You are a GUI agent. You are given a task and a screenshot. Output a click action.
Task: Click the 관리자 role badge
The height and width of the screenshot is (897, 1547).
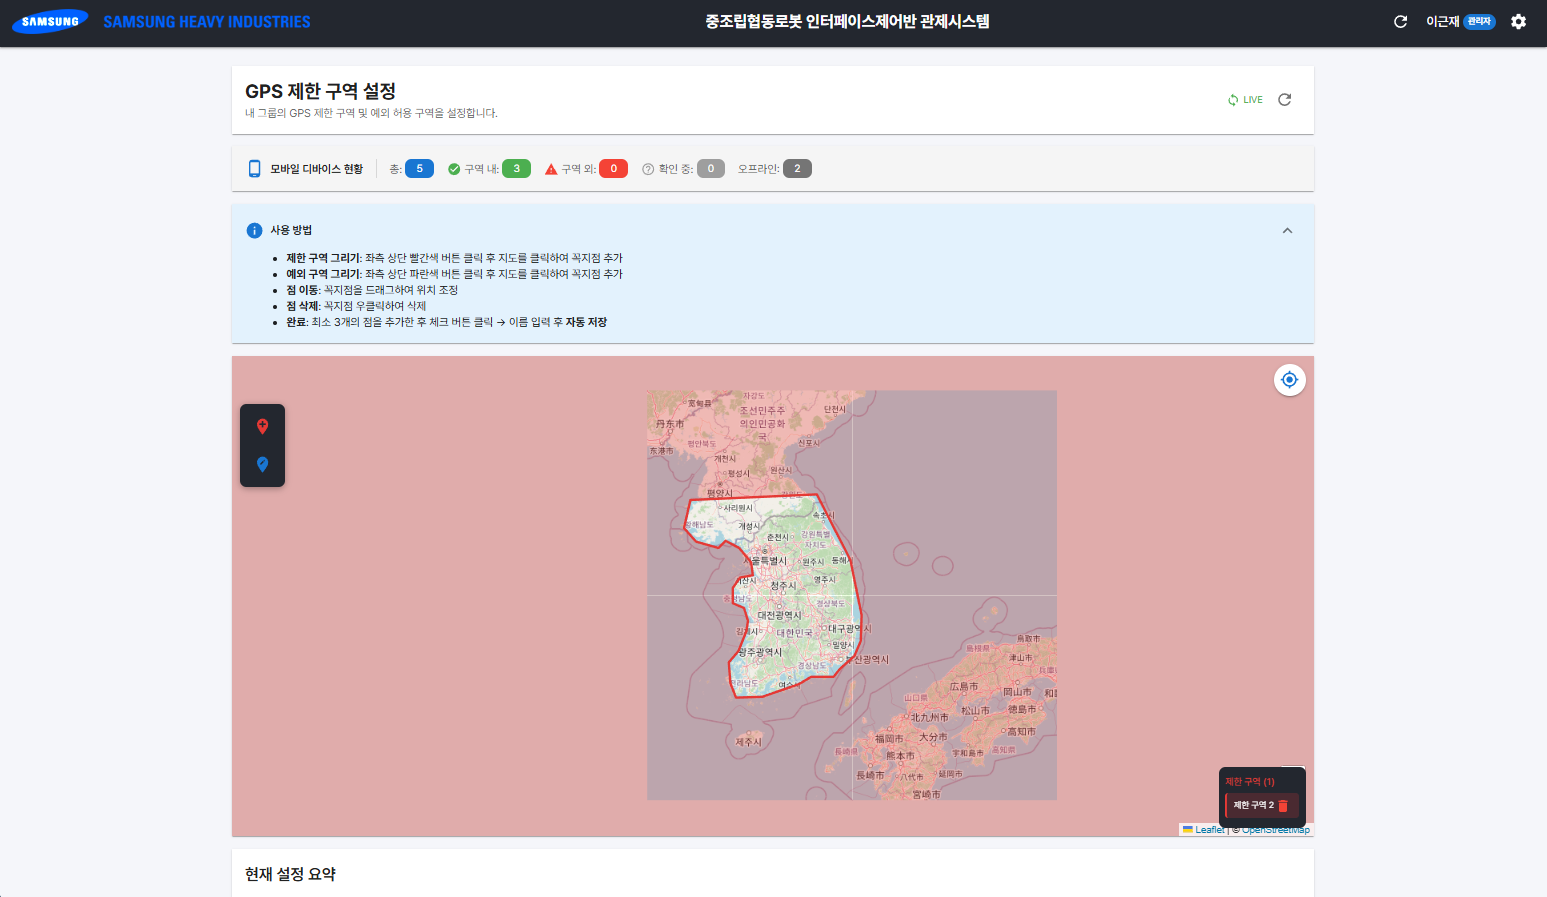point(1479,22)
